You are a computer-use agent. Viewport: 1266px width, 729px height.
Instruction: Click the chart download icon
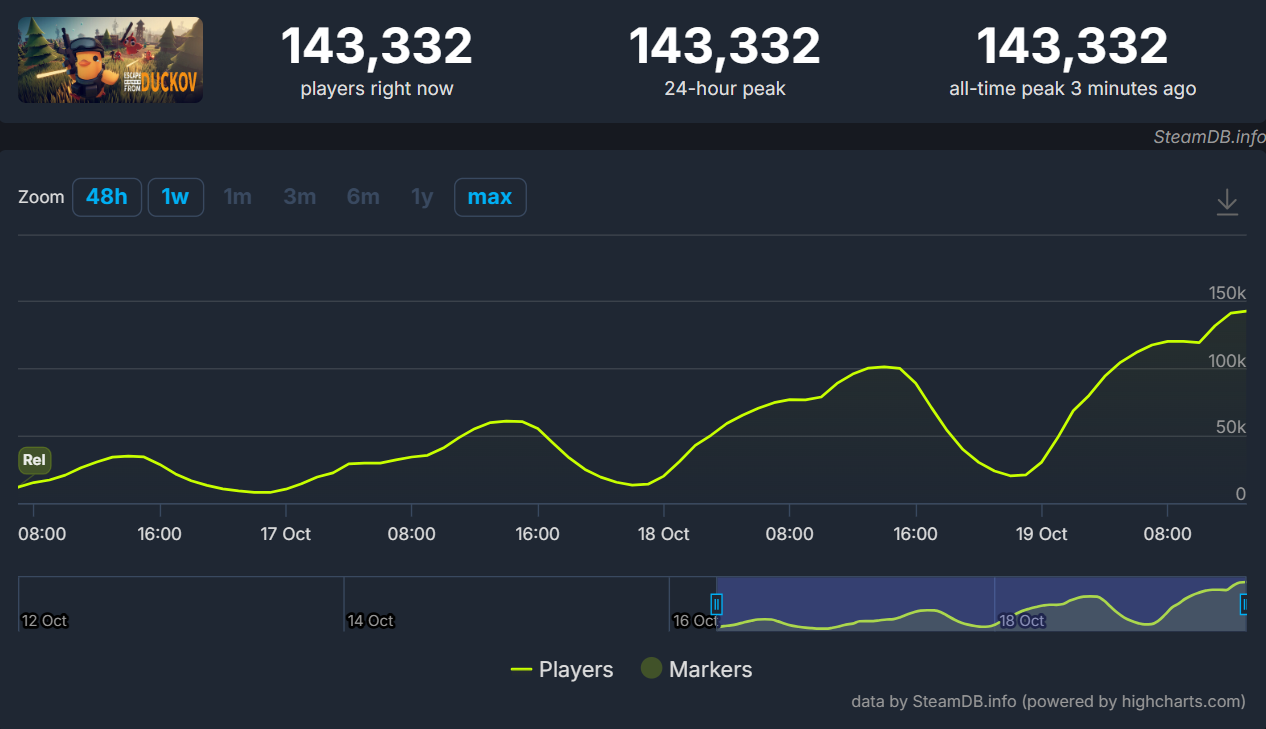1226,203
